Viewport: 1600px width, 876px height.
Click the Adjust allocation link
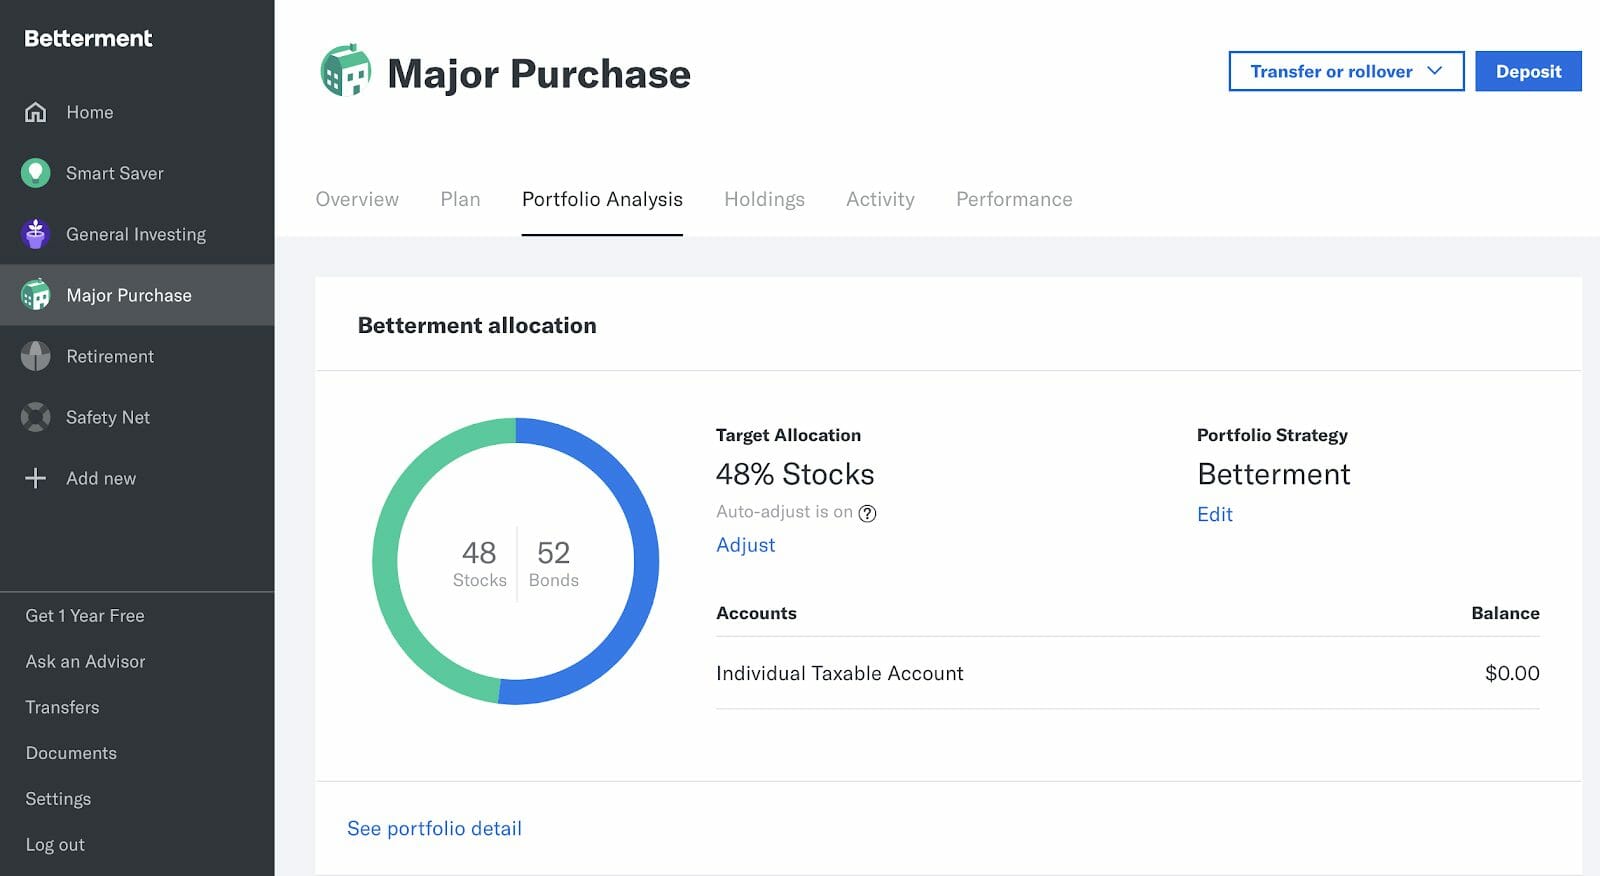(745, 545)
